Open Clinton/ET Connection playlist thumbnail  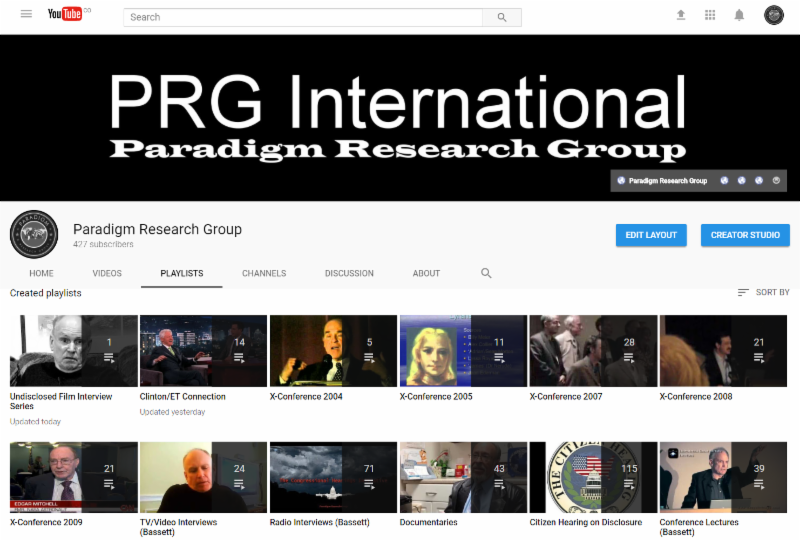tap(203, 351)
